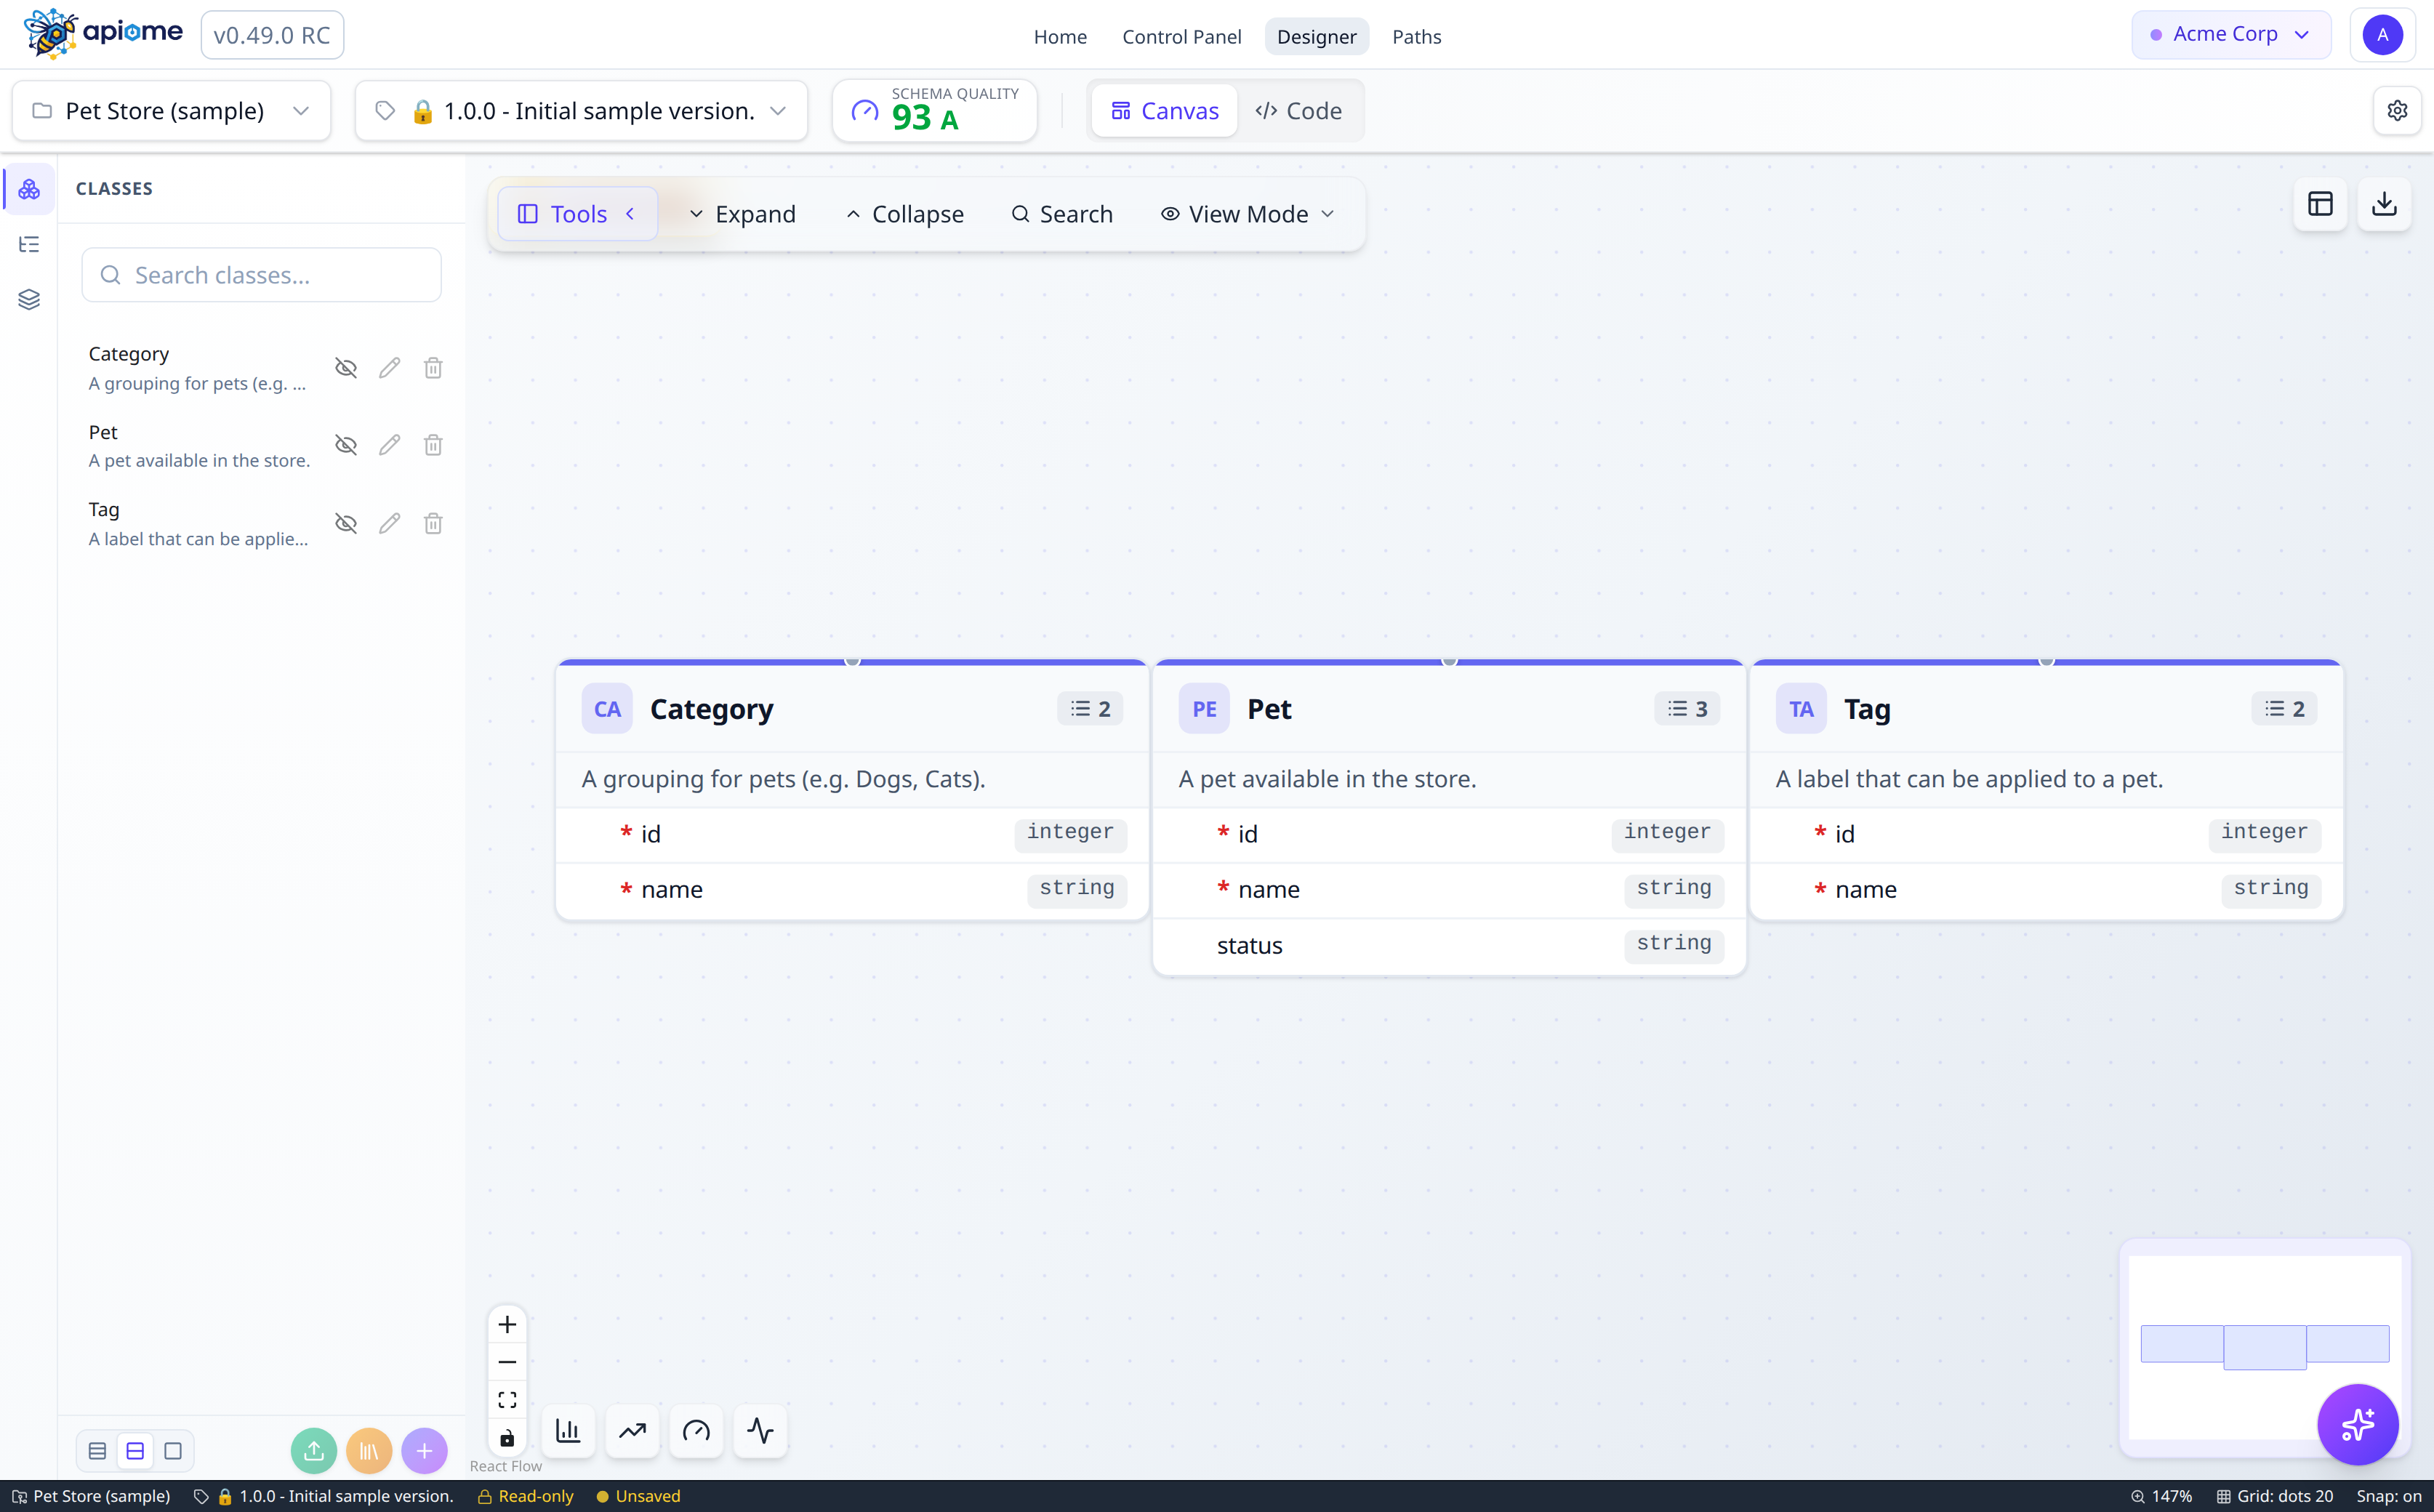The width and height of the screenshot is (2434, 1512).
Task: Open the Pet Store (sample) project dropdown
Action: 172,110
